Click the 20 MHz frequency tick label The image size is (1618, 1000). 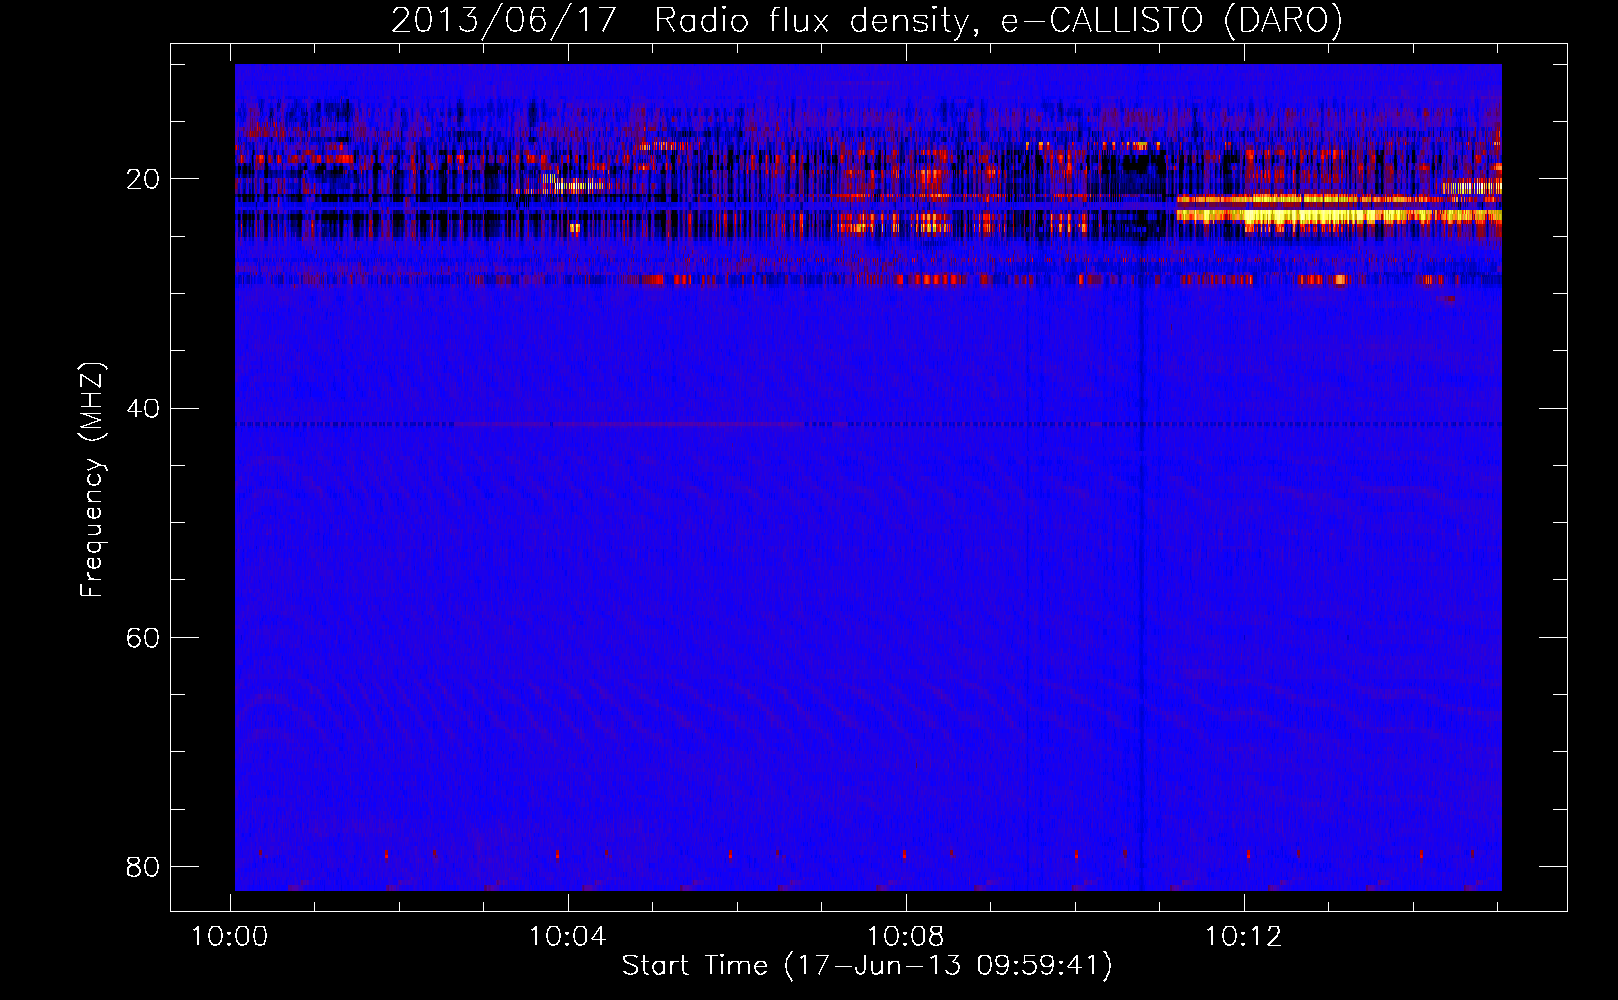click(x=143, y=180)
